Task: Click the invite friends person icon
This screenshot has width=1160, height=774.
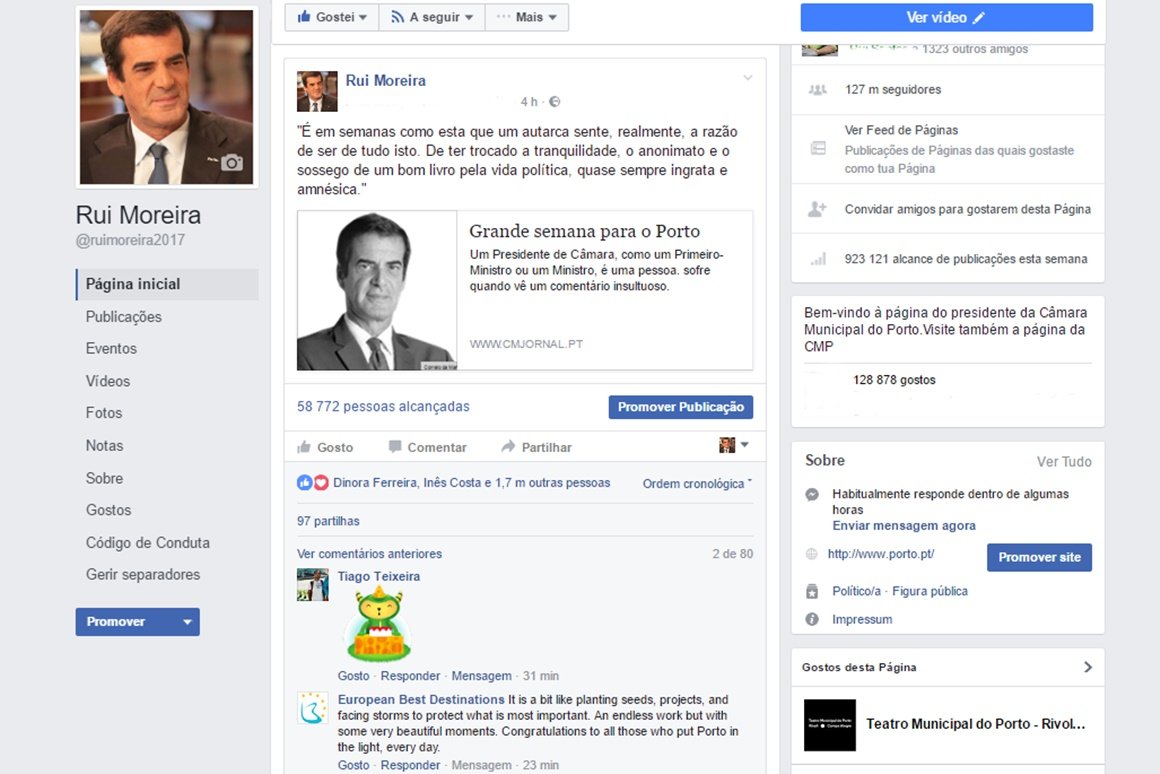Action: [817, 209]
